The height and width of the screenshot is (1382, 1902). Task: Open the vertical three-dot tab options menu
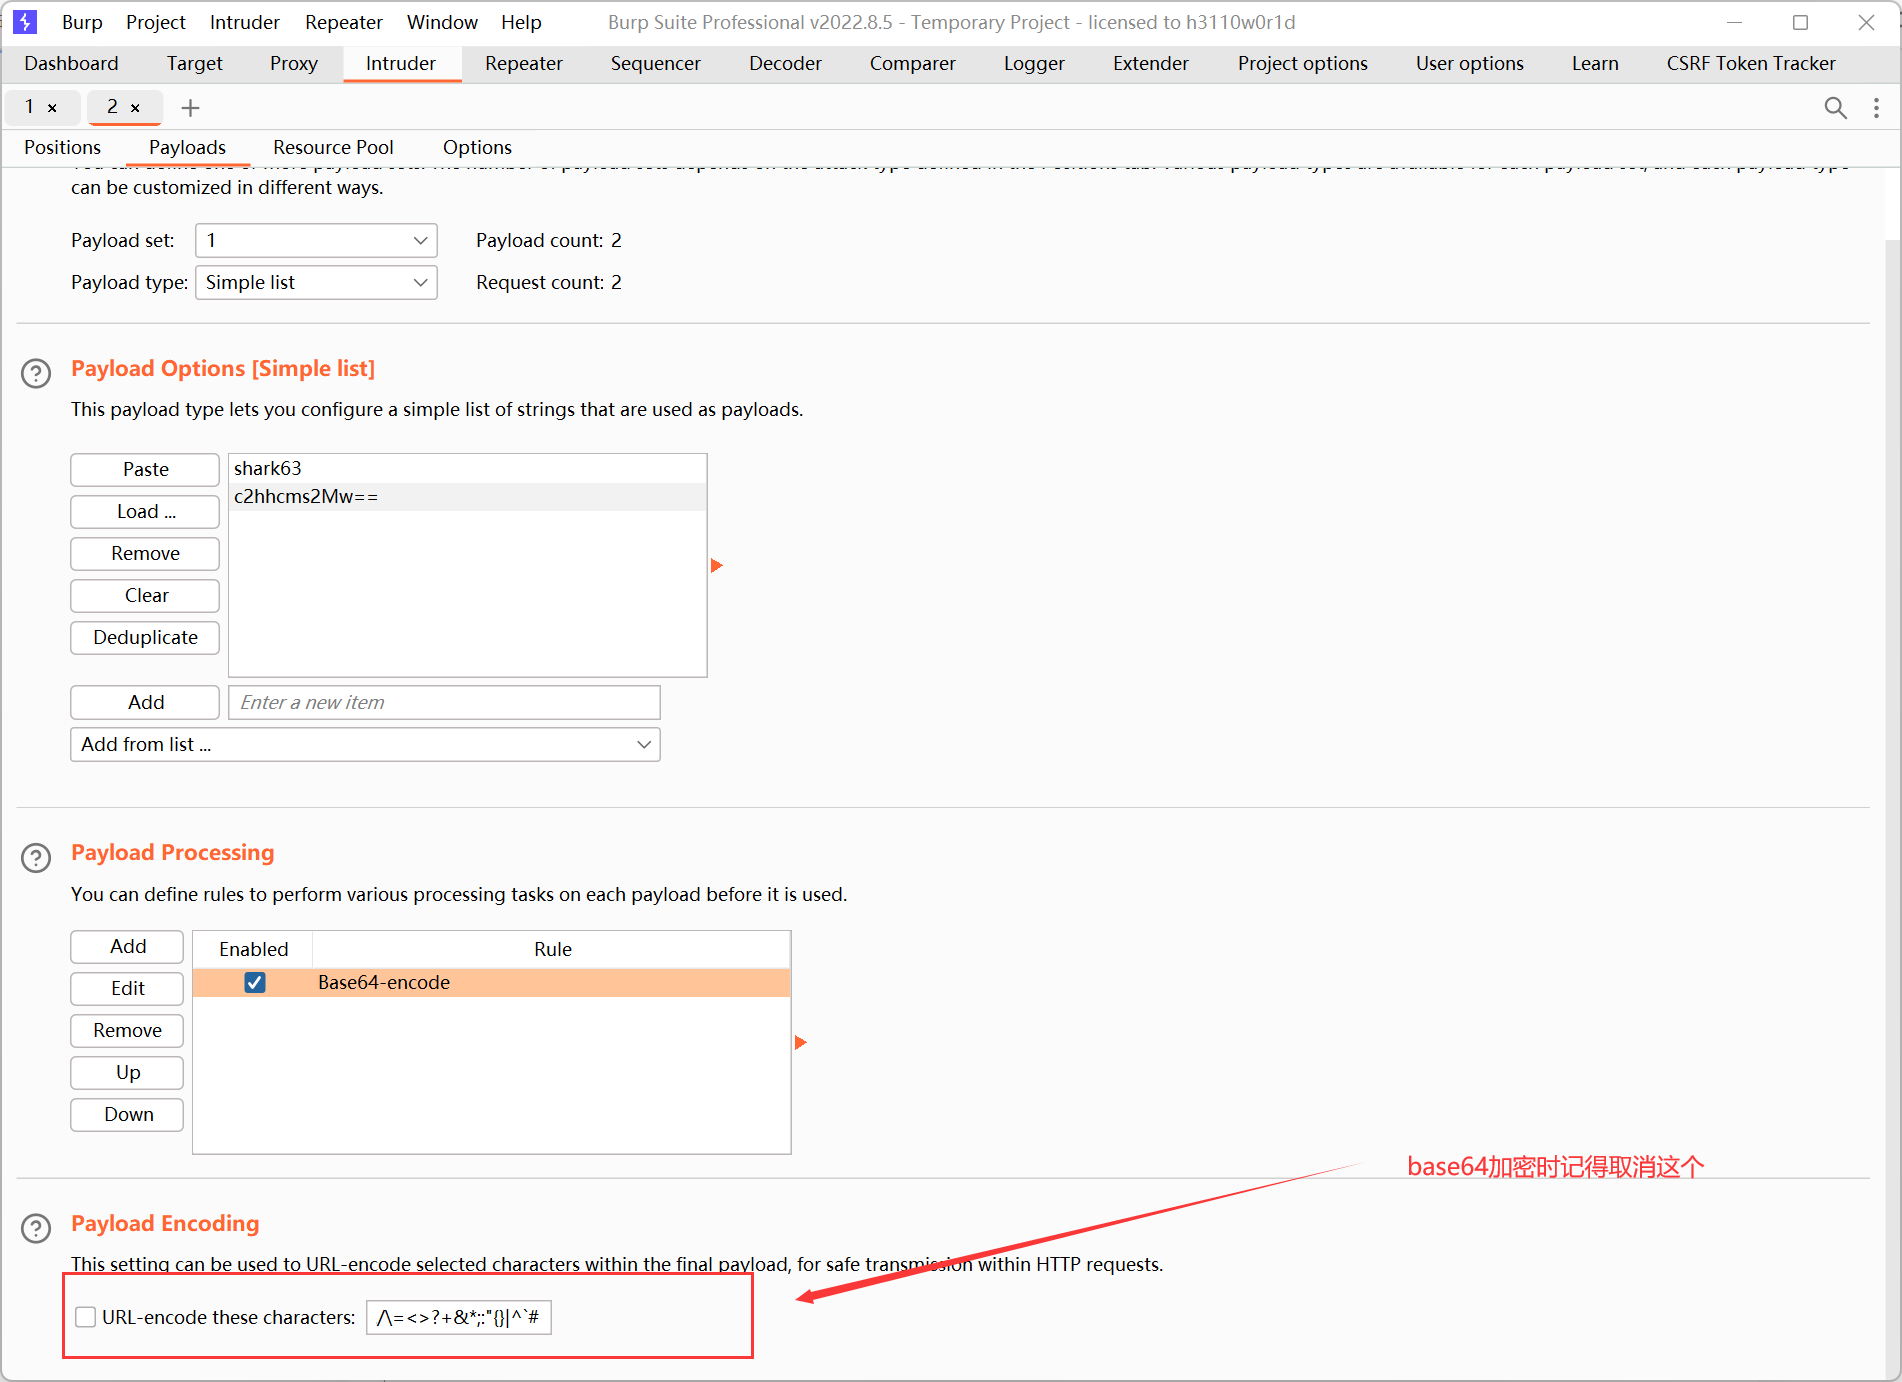pos(1876,107)
